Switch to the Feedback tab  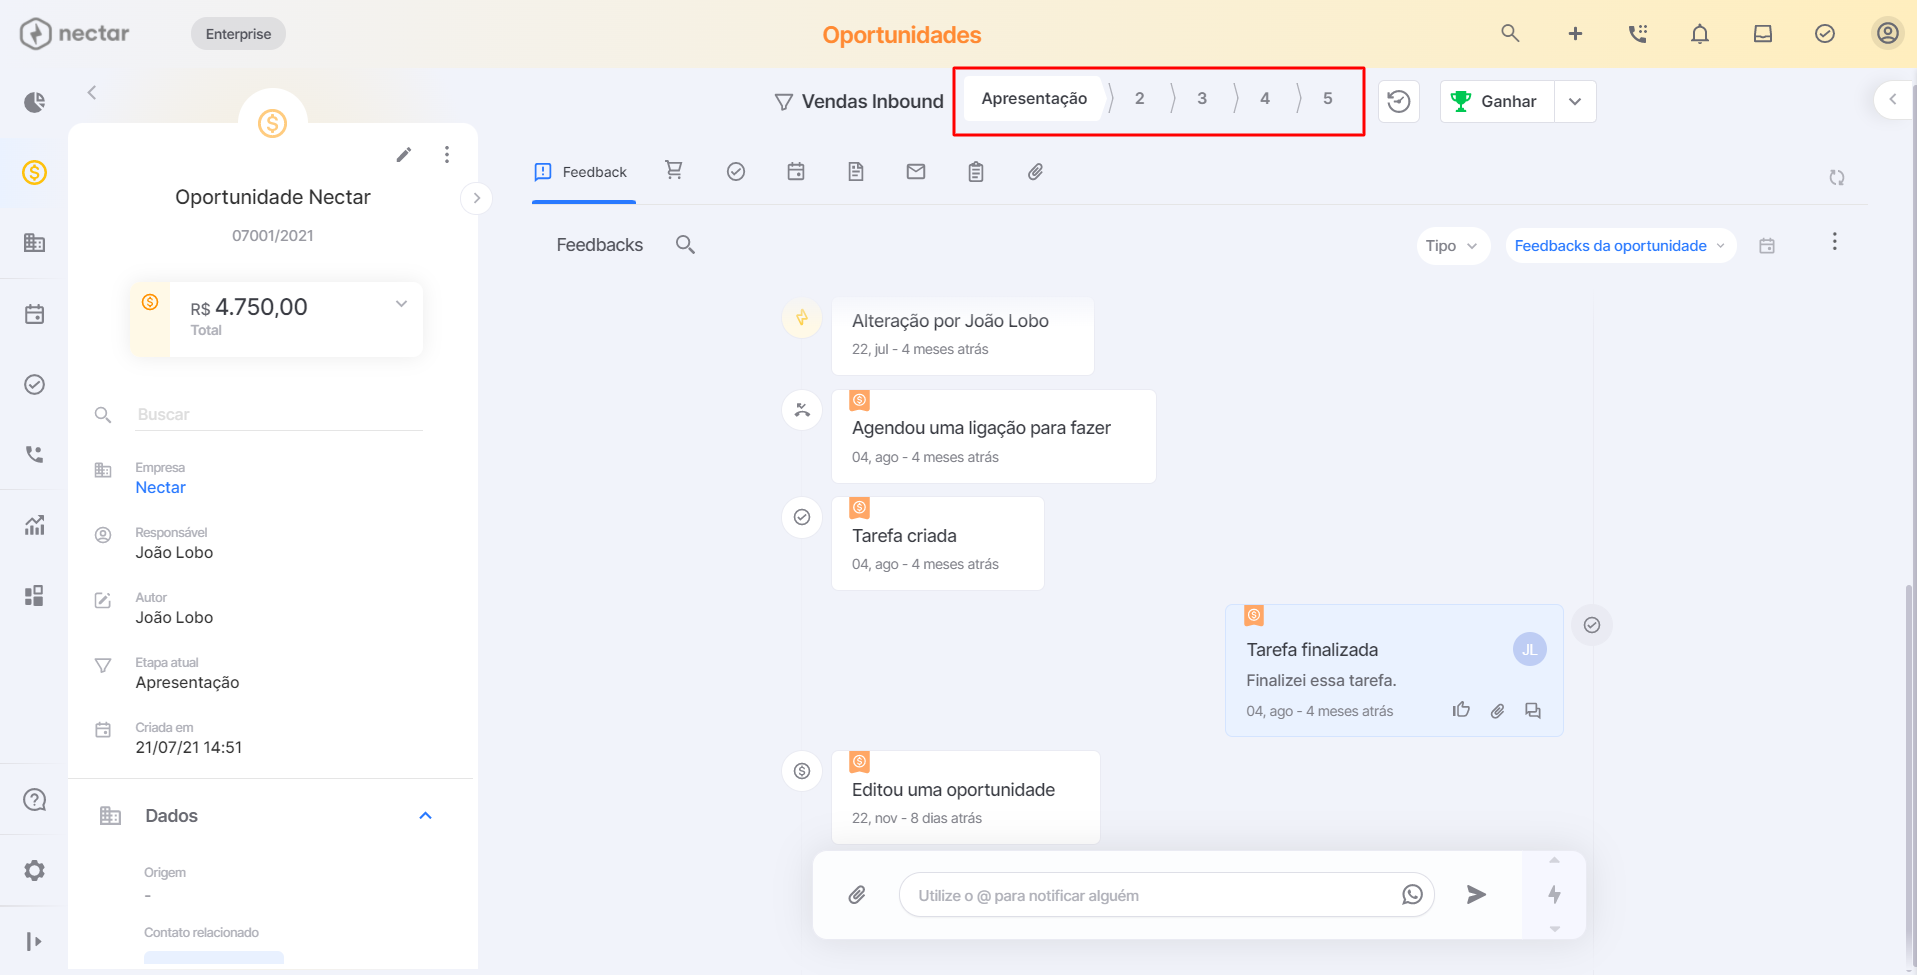point(583,172)
